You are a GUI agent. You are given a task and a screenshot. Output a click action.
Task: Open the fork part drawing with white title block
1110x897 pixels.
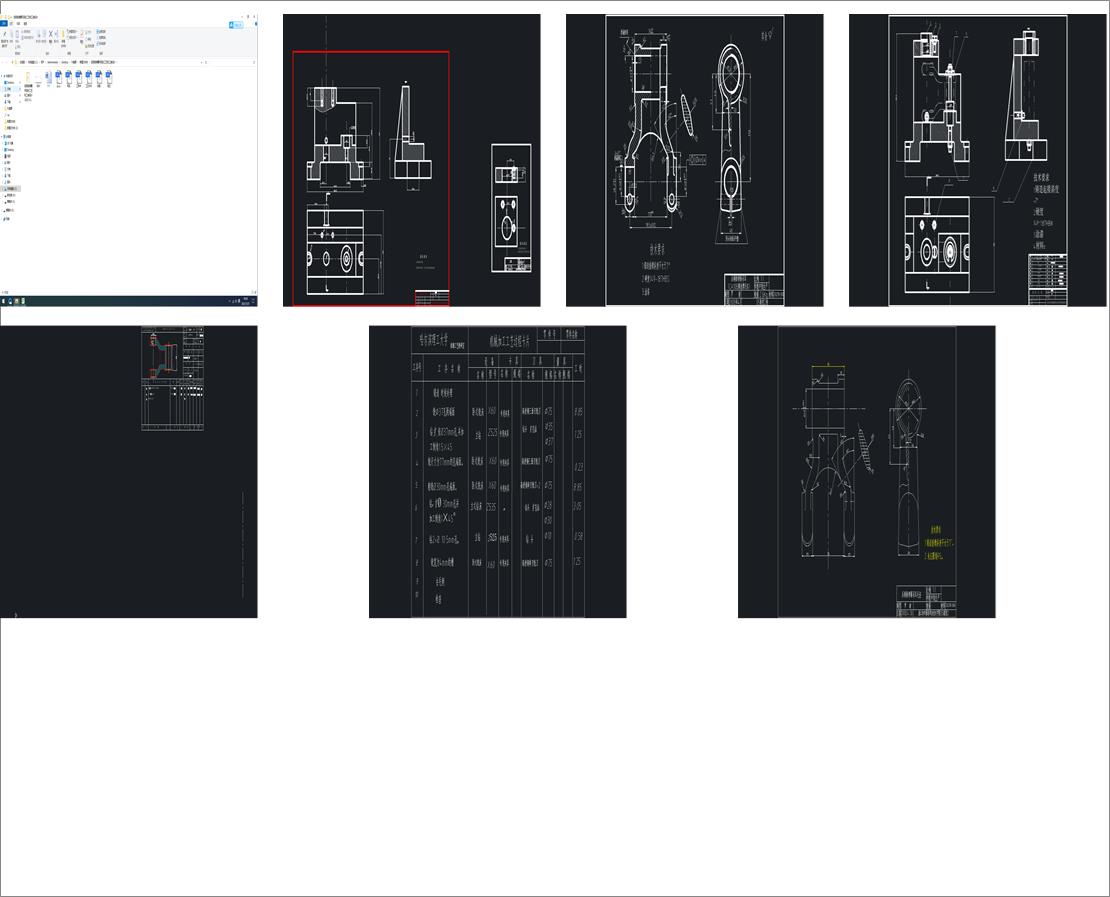694,160
